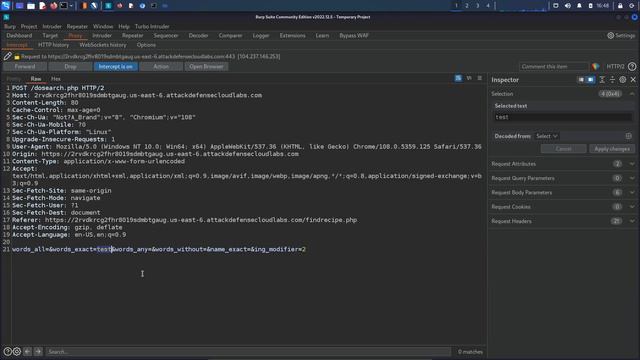Viewport: 640px width, 360px height.
Task: Open the file manager from the panel
Action: [31, 6]
